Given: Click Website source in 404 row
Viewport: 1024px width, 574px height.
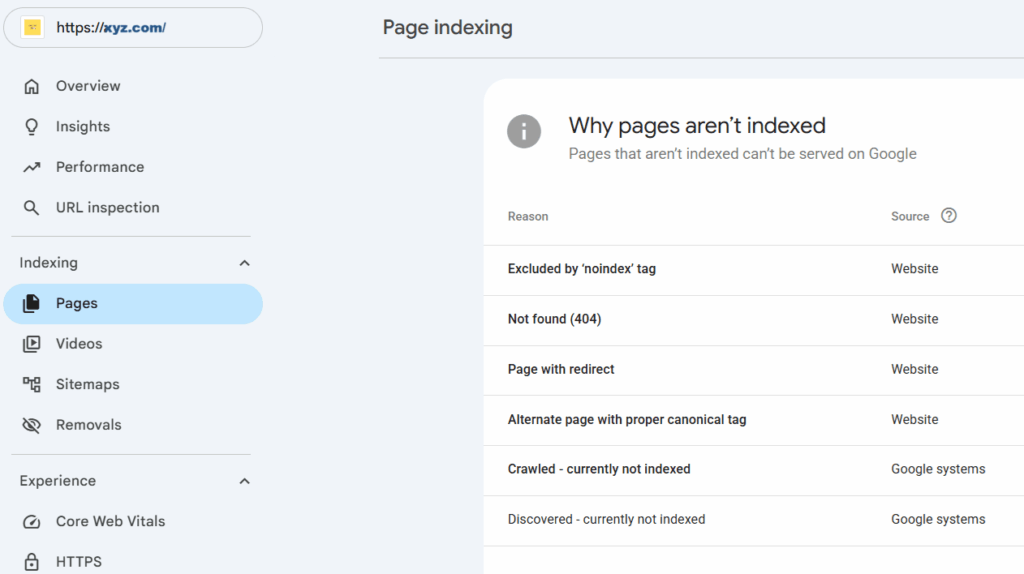Looking at the screenshot, I should point(914,319).
